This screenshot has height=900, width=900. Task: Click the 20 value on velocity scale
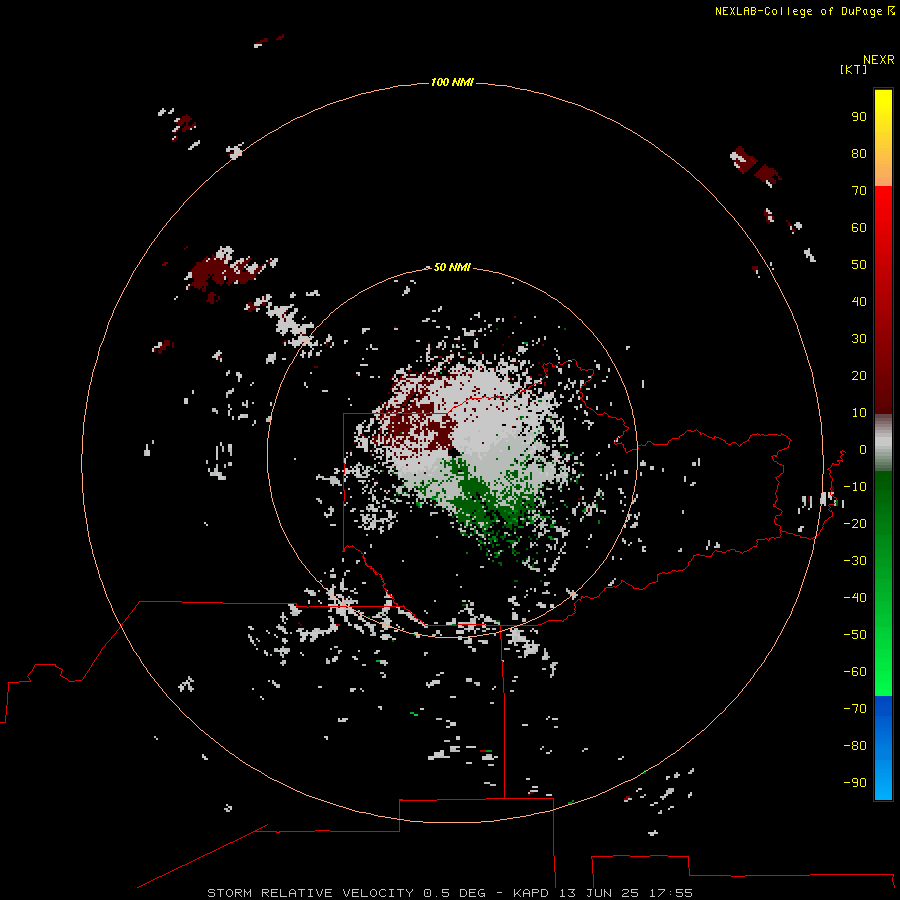coord(859,376)
